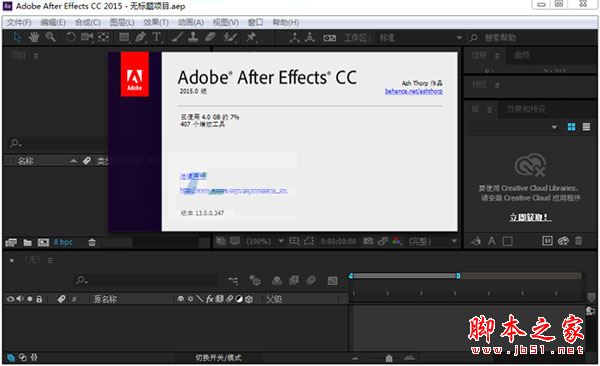Create new folder in Project panel

pyautogui.click(x=28, y=242)
